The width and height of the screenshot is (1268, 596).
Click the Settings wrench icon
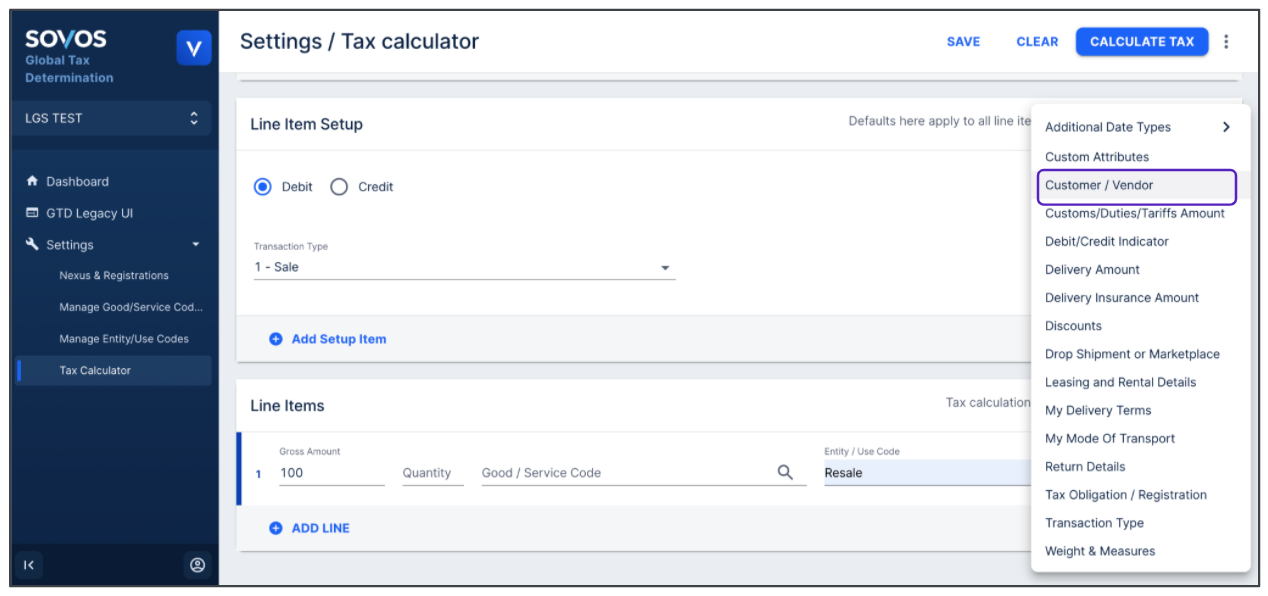click(32, 244)
